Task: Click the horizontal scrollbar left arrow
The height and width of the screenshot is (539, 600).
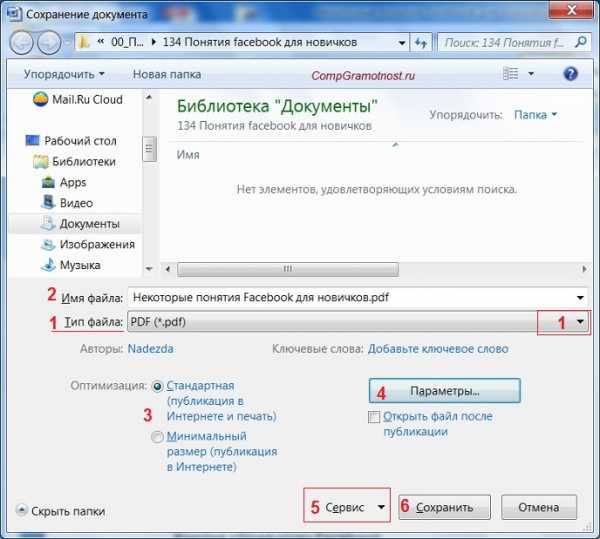Action: [x=168, y=269]
